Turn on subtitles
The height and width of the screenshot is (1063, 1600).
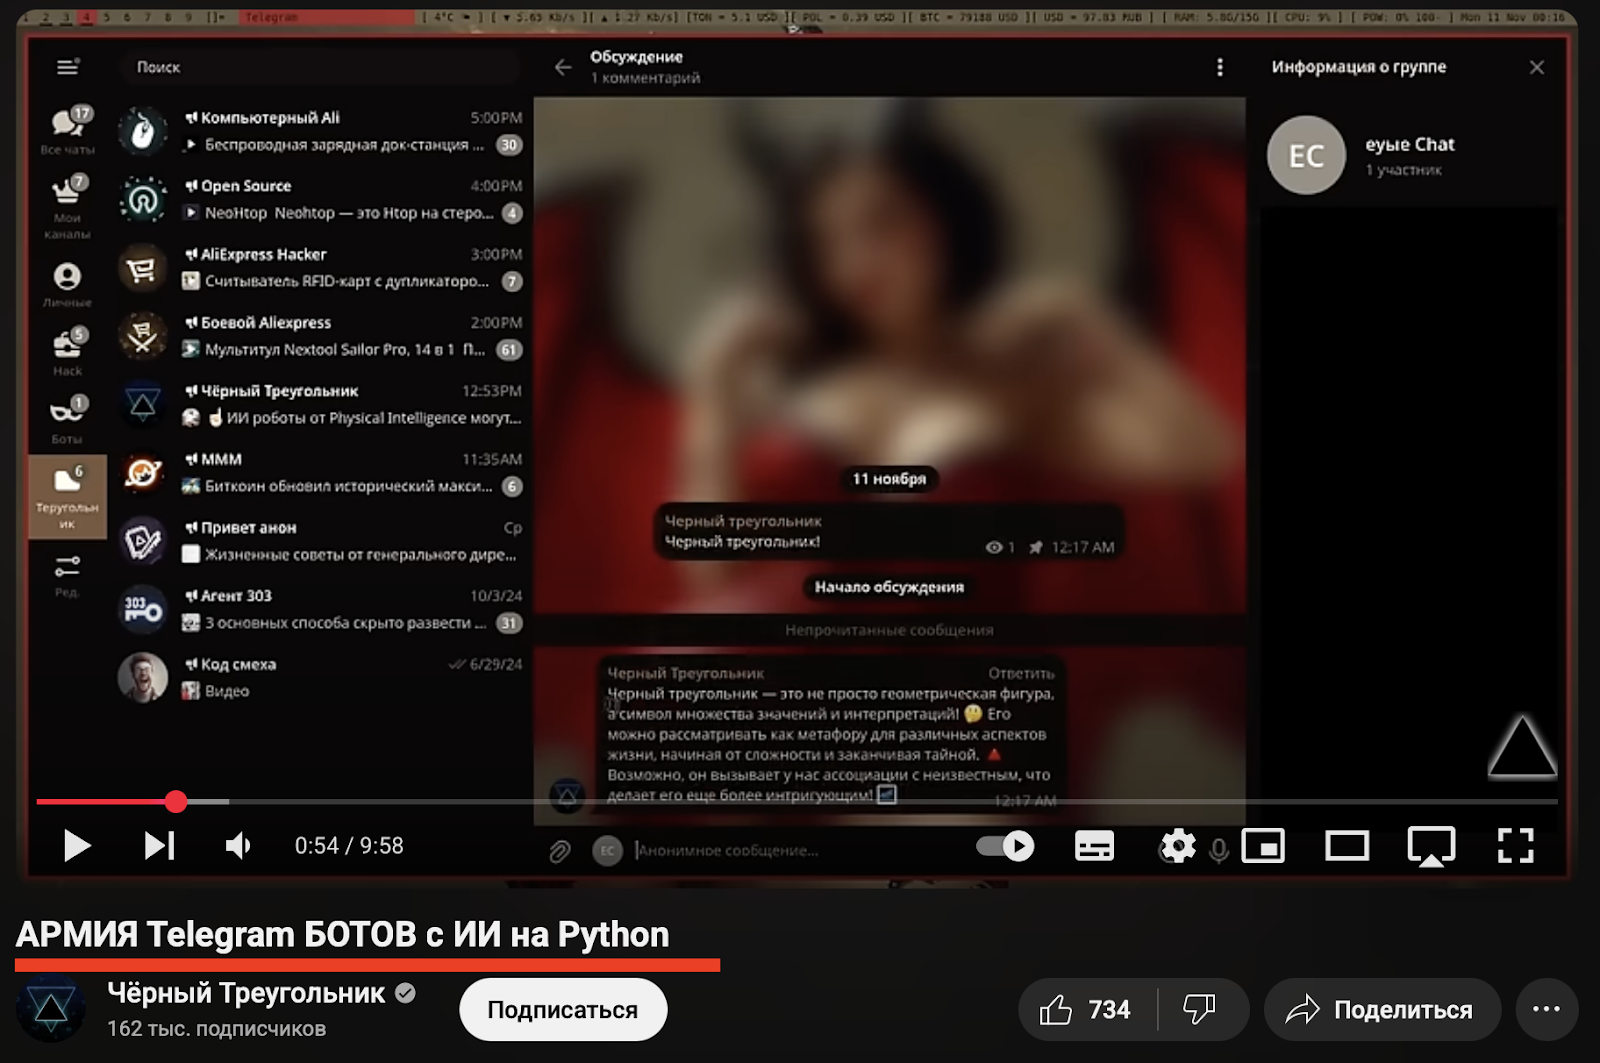pos(1094,846)
